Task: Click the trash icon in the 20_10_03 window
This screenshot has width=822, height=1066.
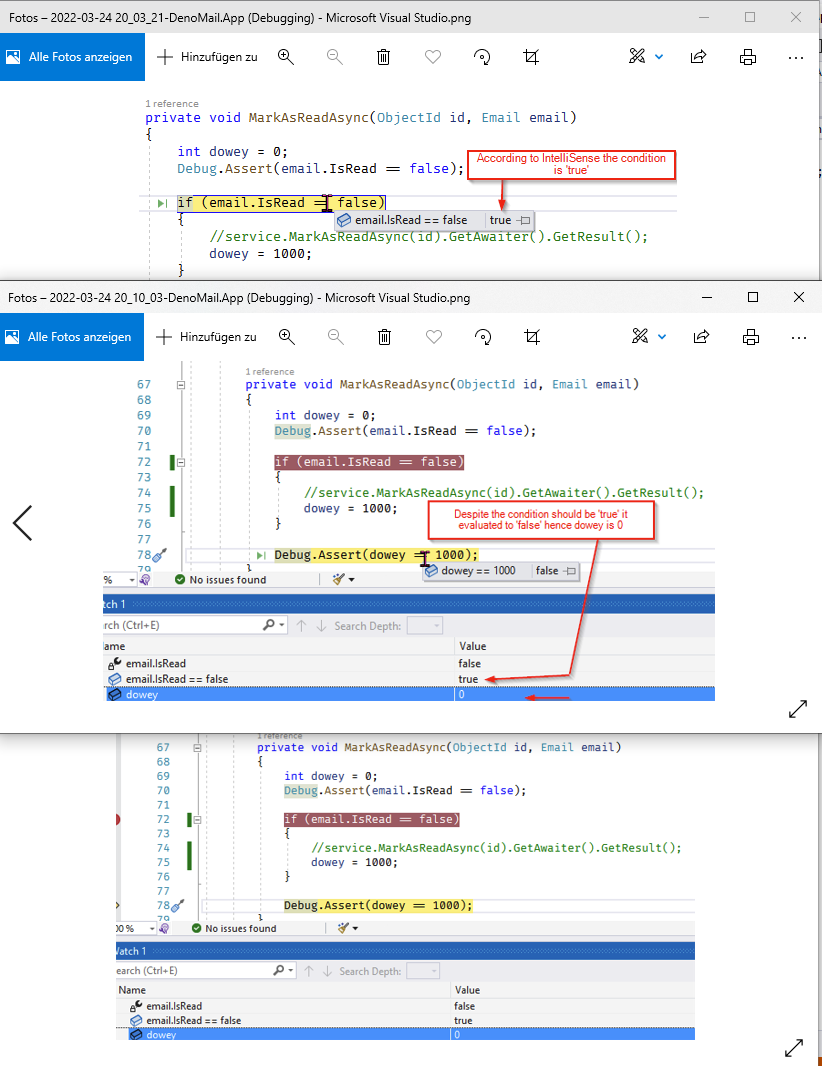Action: [383, 337]
